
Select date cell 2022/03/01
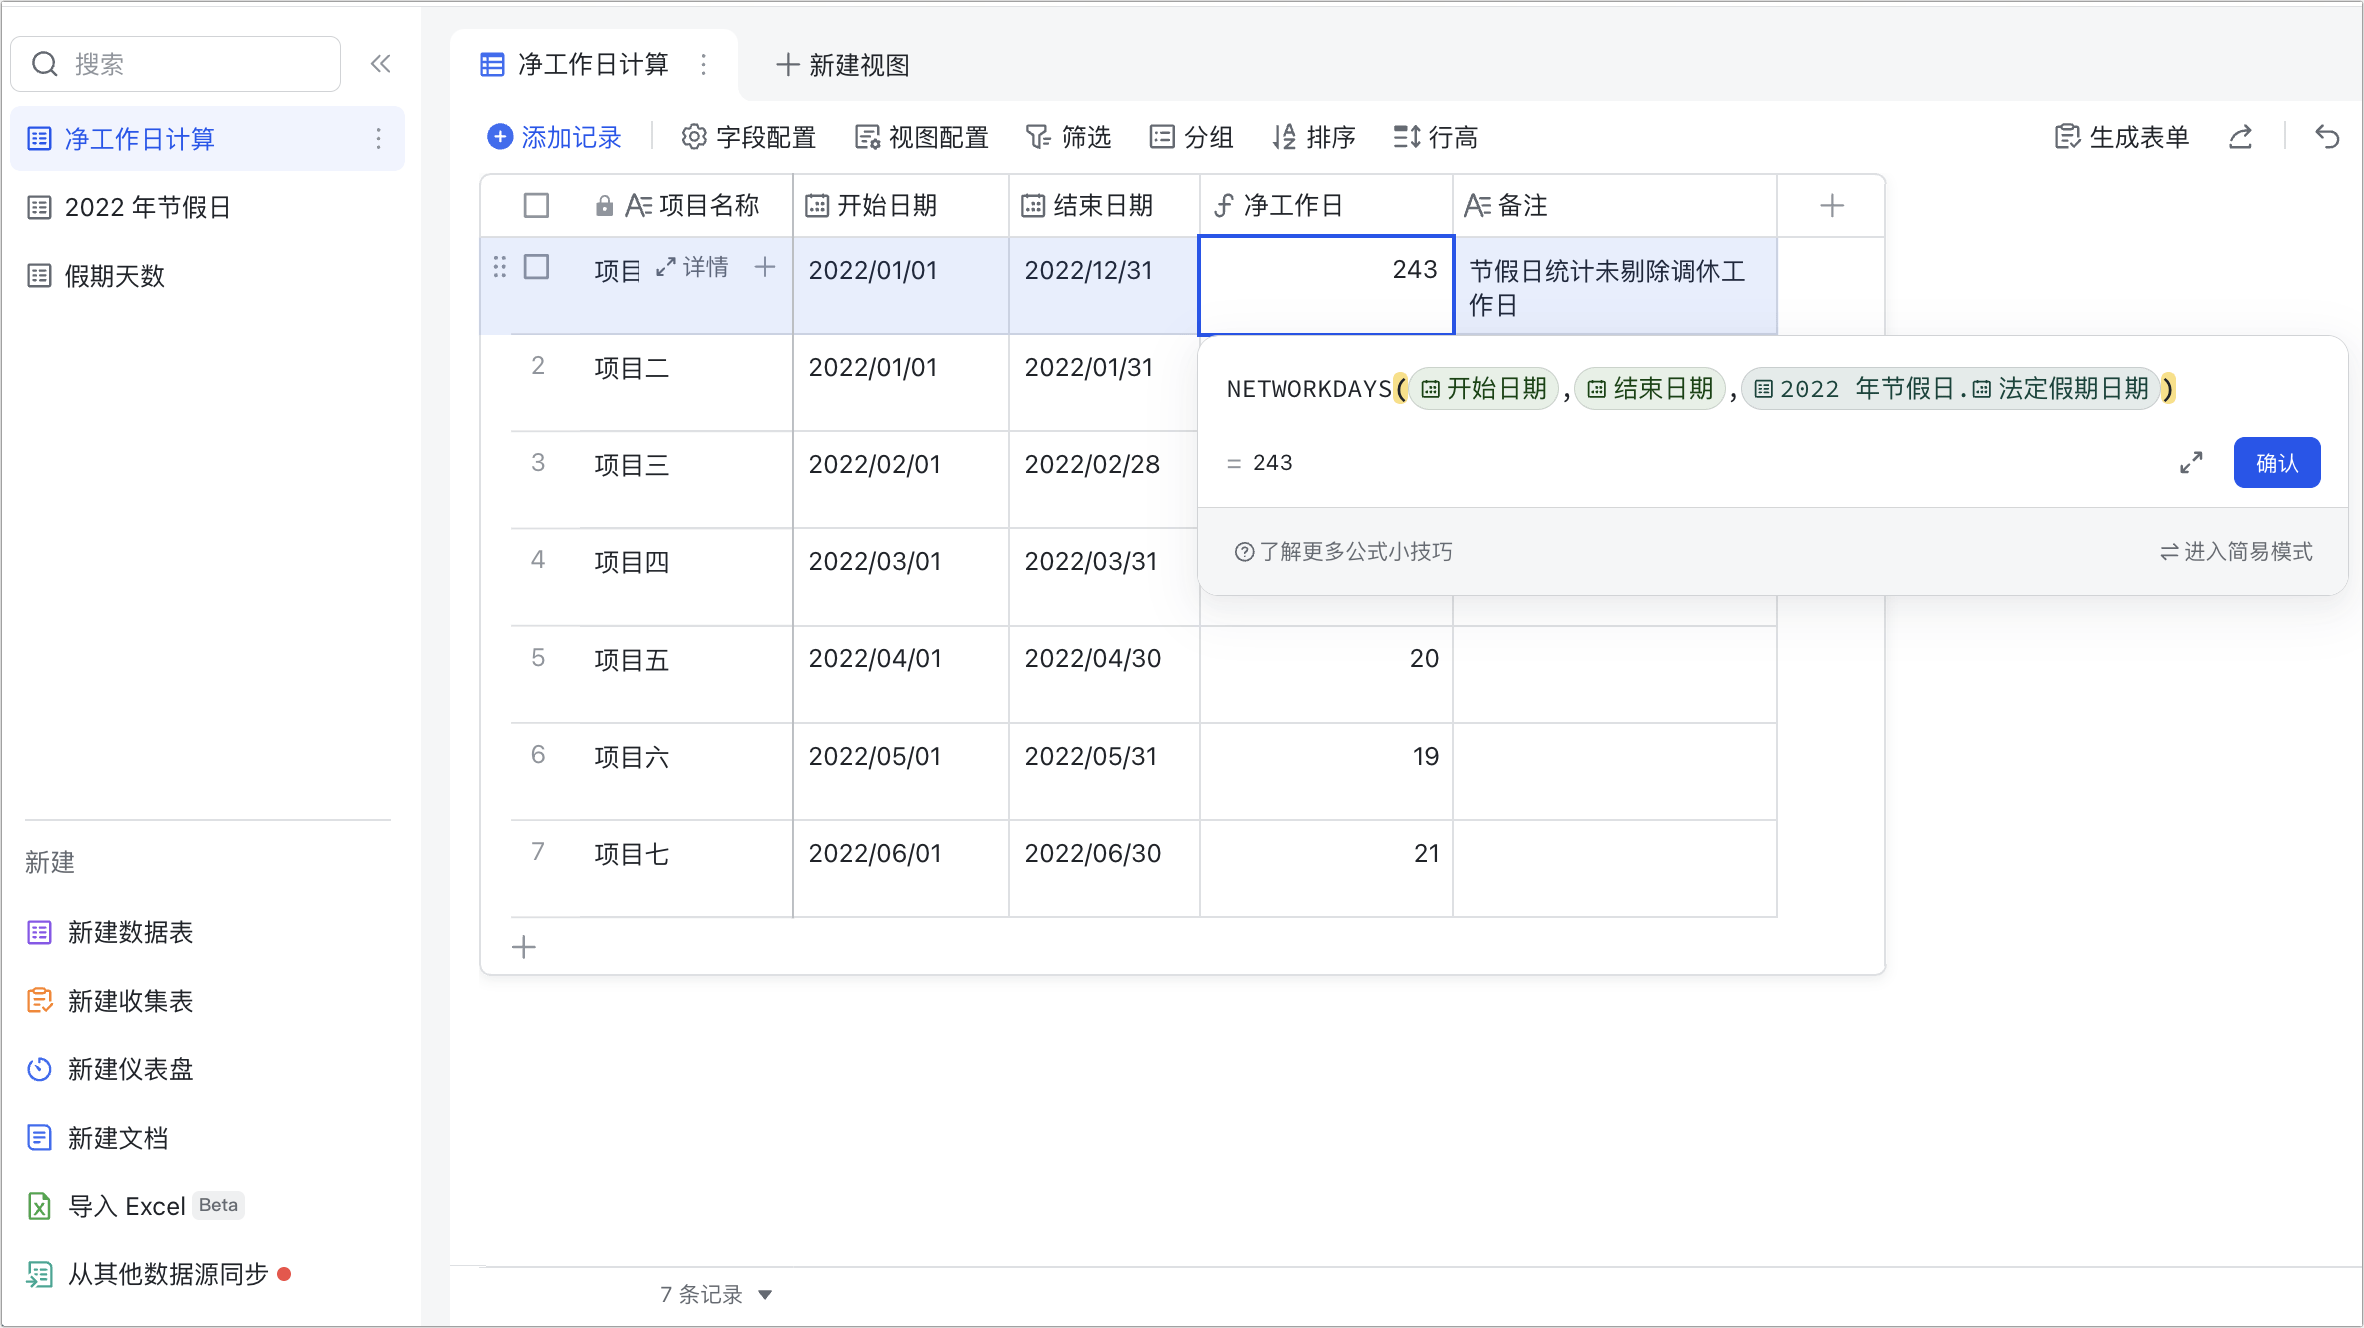(x=901, y=576)
